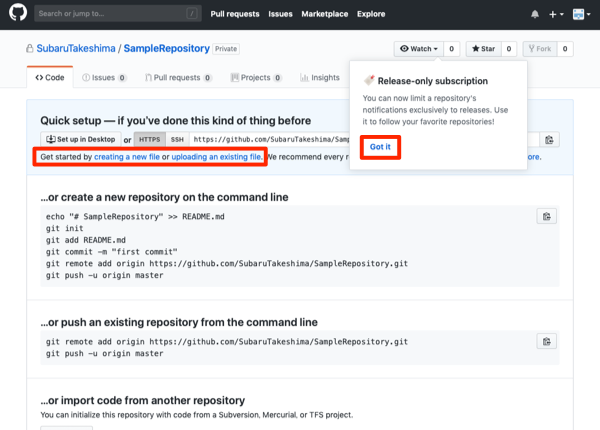Image resolution: width=600 pixels, height=430 pixels.
Task: Click the stargazers count next to Star
Action: tap(509, 49)
